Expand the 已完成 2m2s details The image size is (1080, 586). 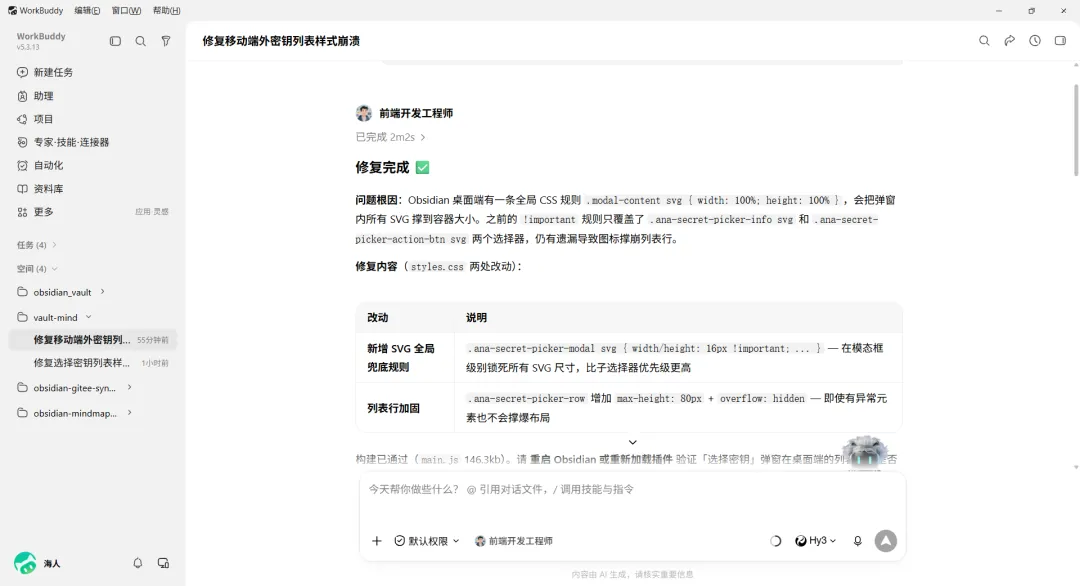coord(391,137)
